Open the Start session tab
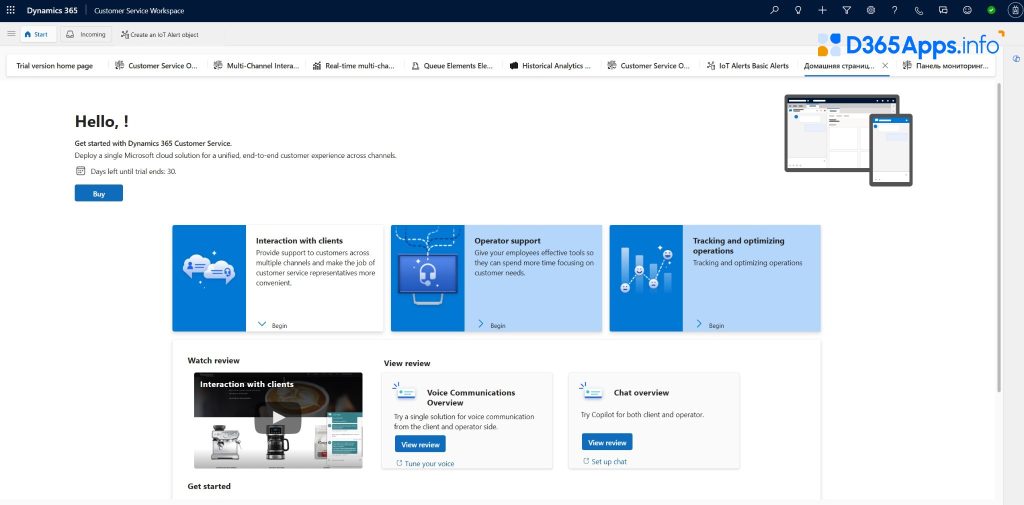This screenshot has width=1024, height=505. [38, 35]
